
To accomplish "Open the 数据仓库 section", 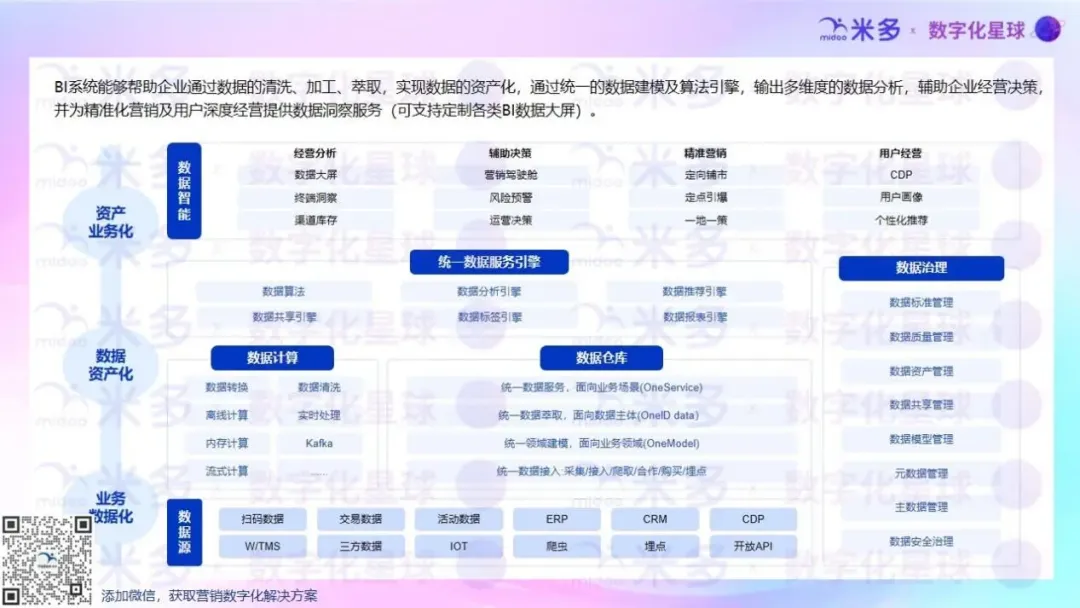I will tap(601, 357).
